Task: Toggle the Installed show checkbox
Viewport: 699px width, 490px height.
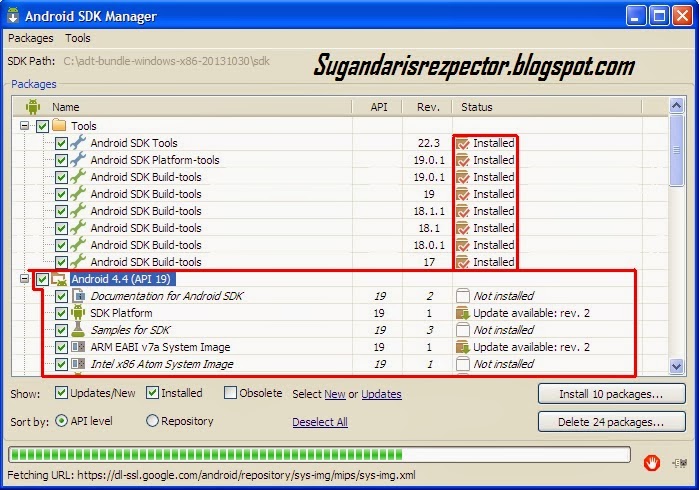Action: (152, 393)
